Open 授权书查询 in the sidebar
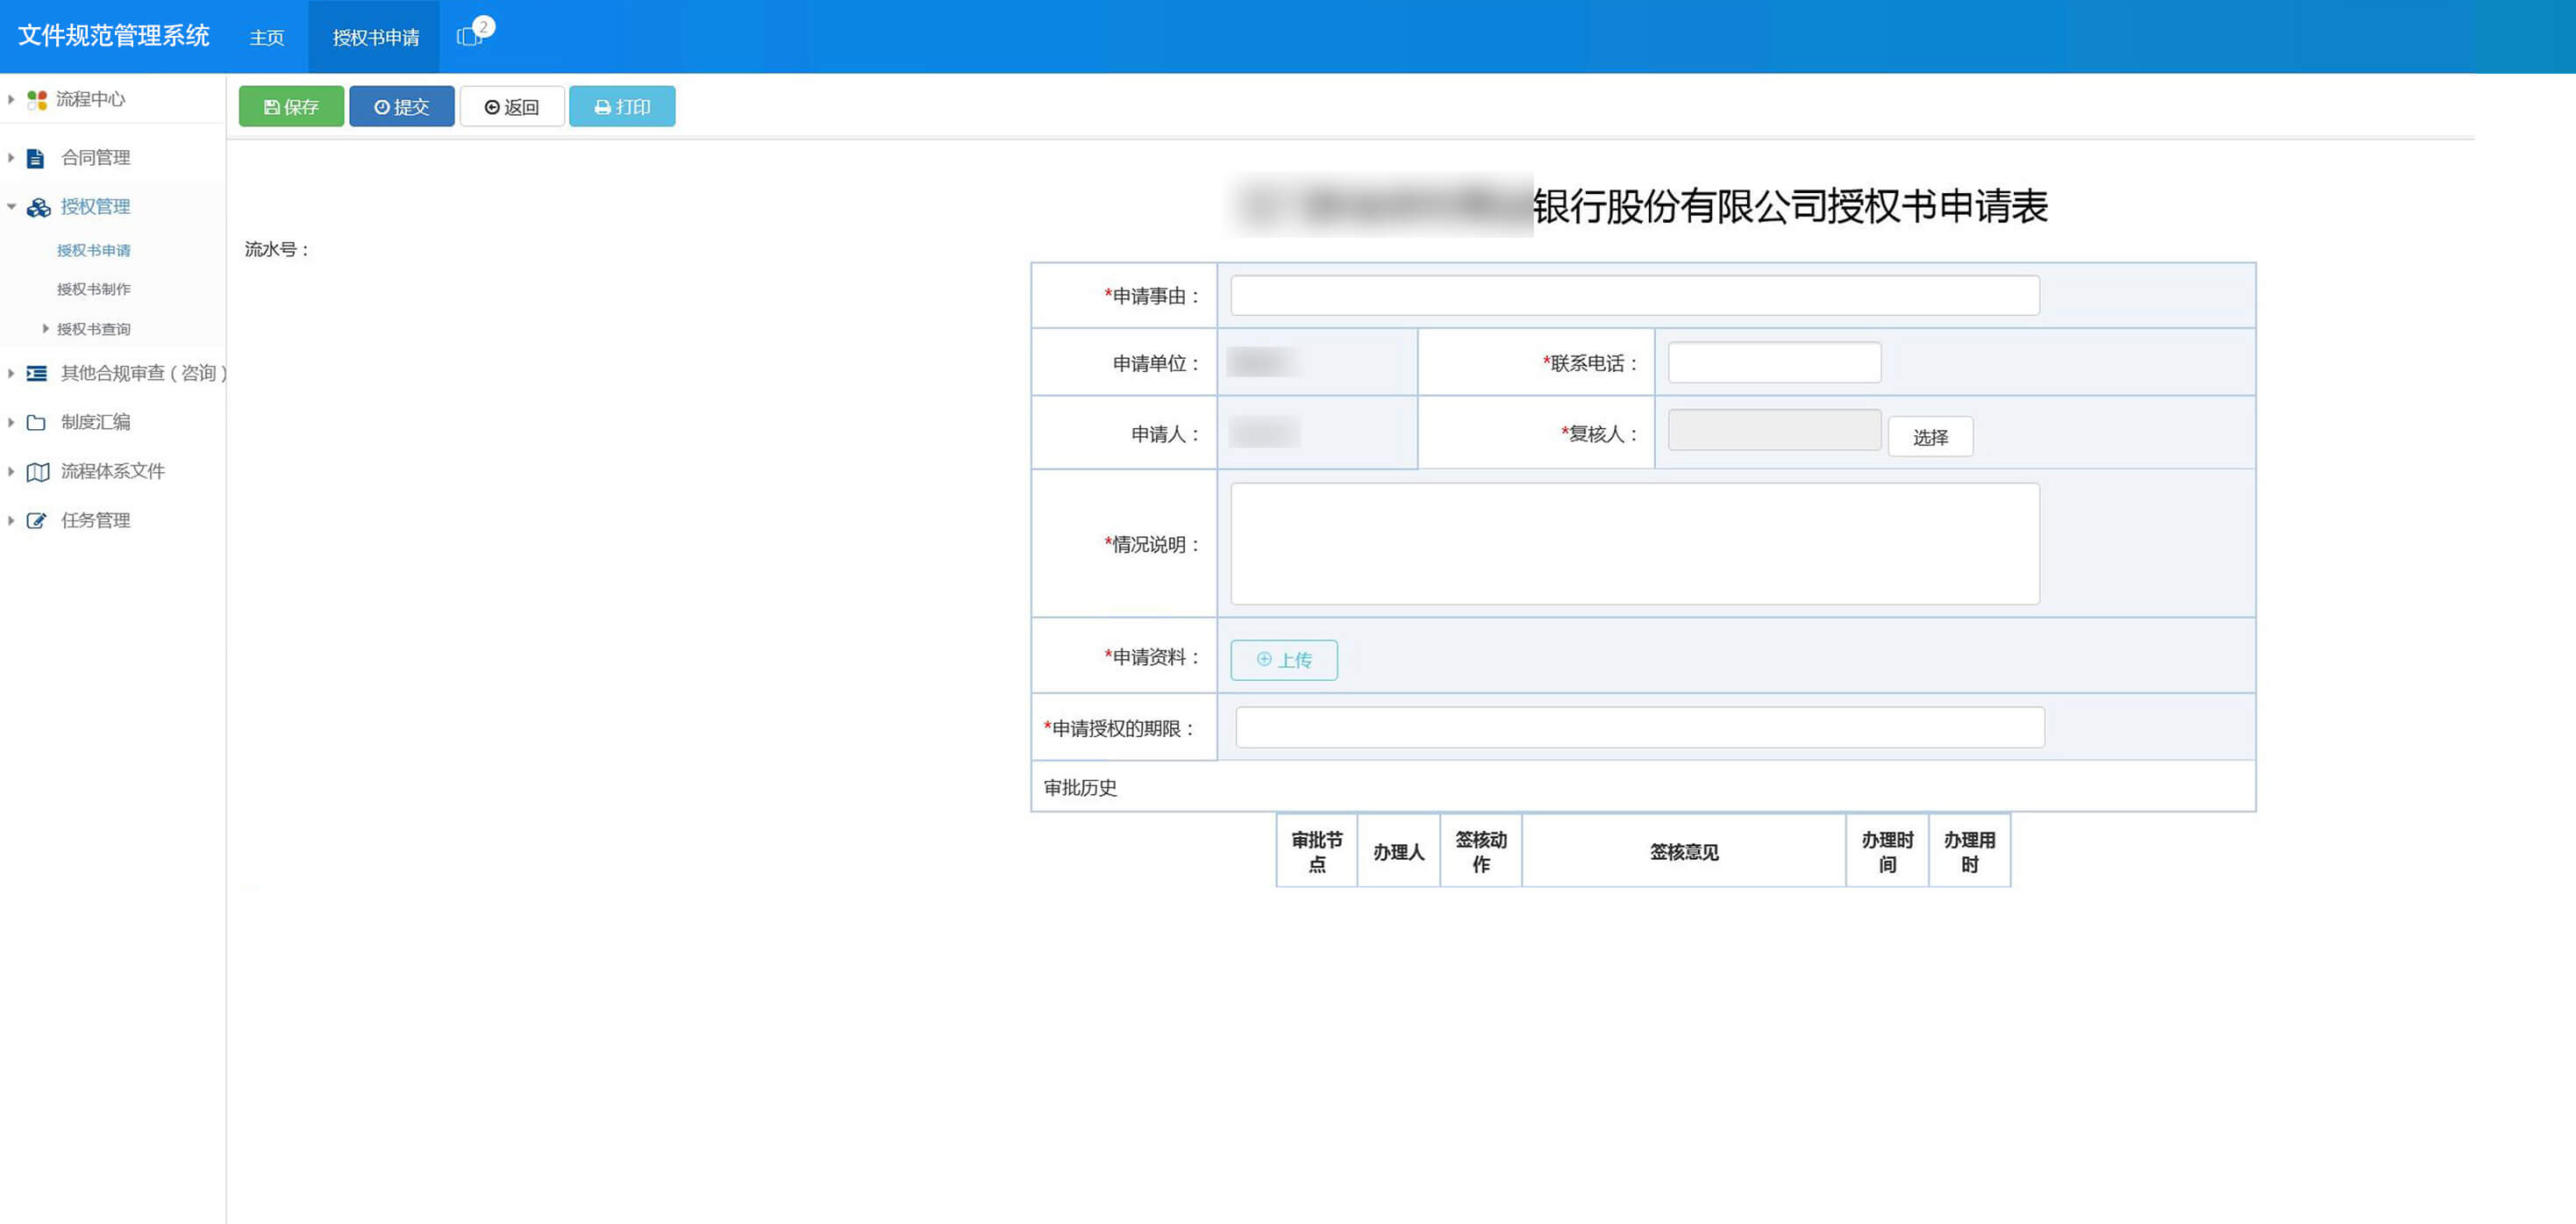This screenshot has height=1224, width=2576. point(94,329)
